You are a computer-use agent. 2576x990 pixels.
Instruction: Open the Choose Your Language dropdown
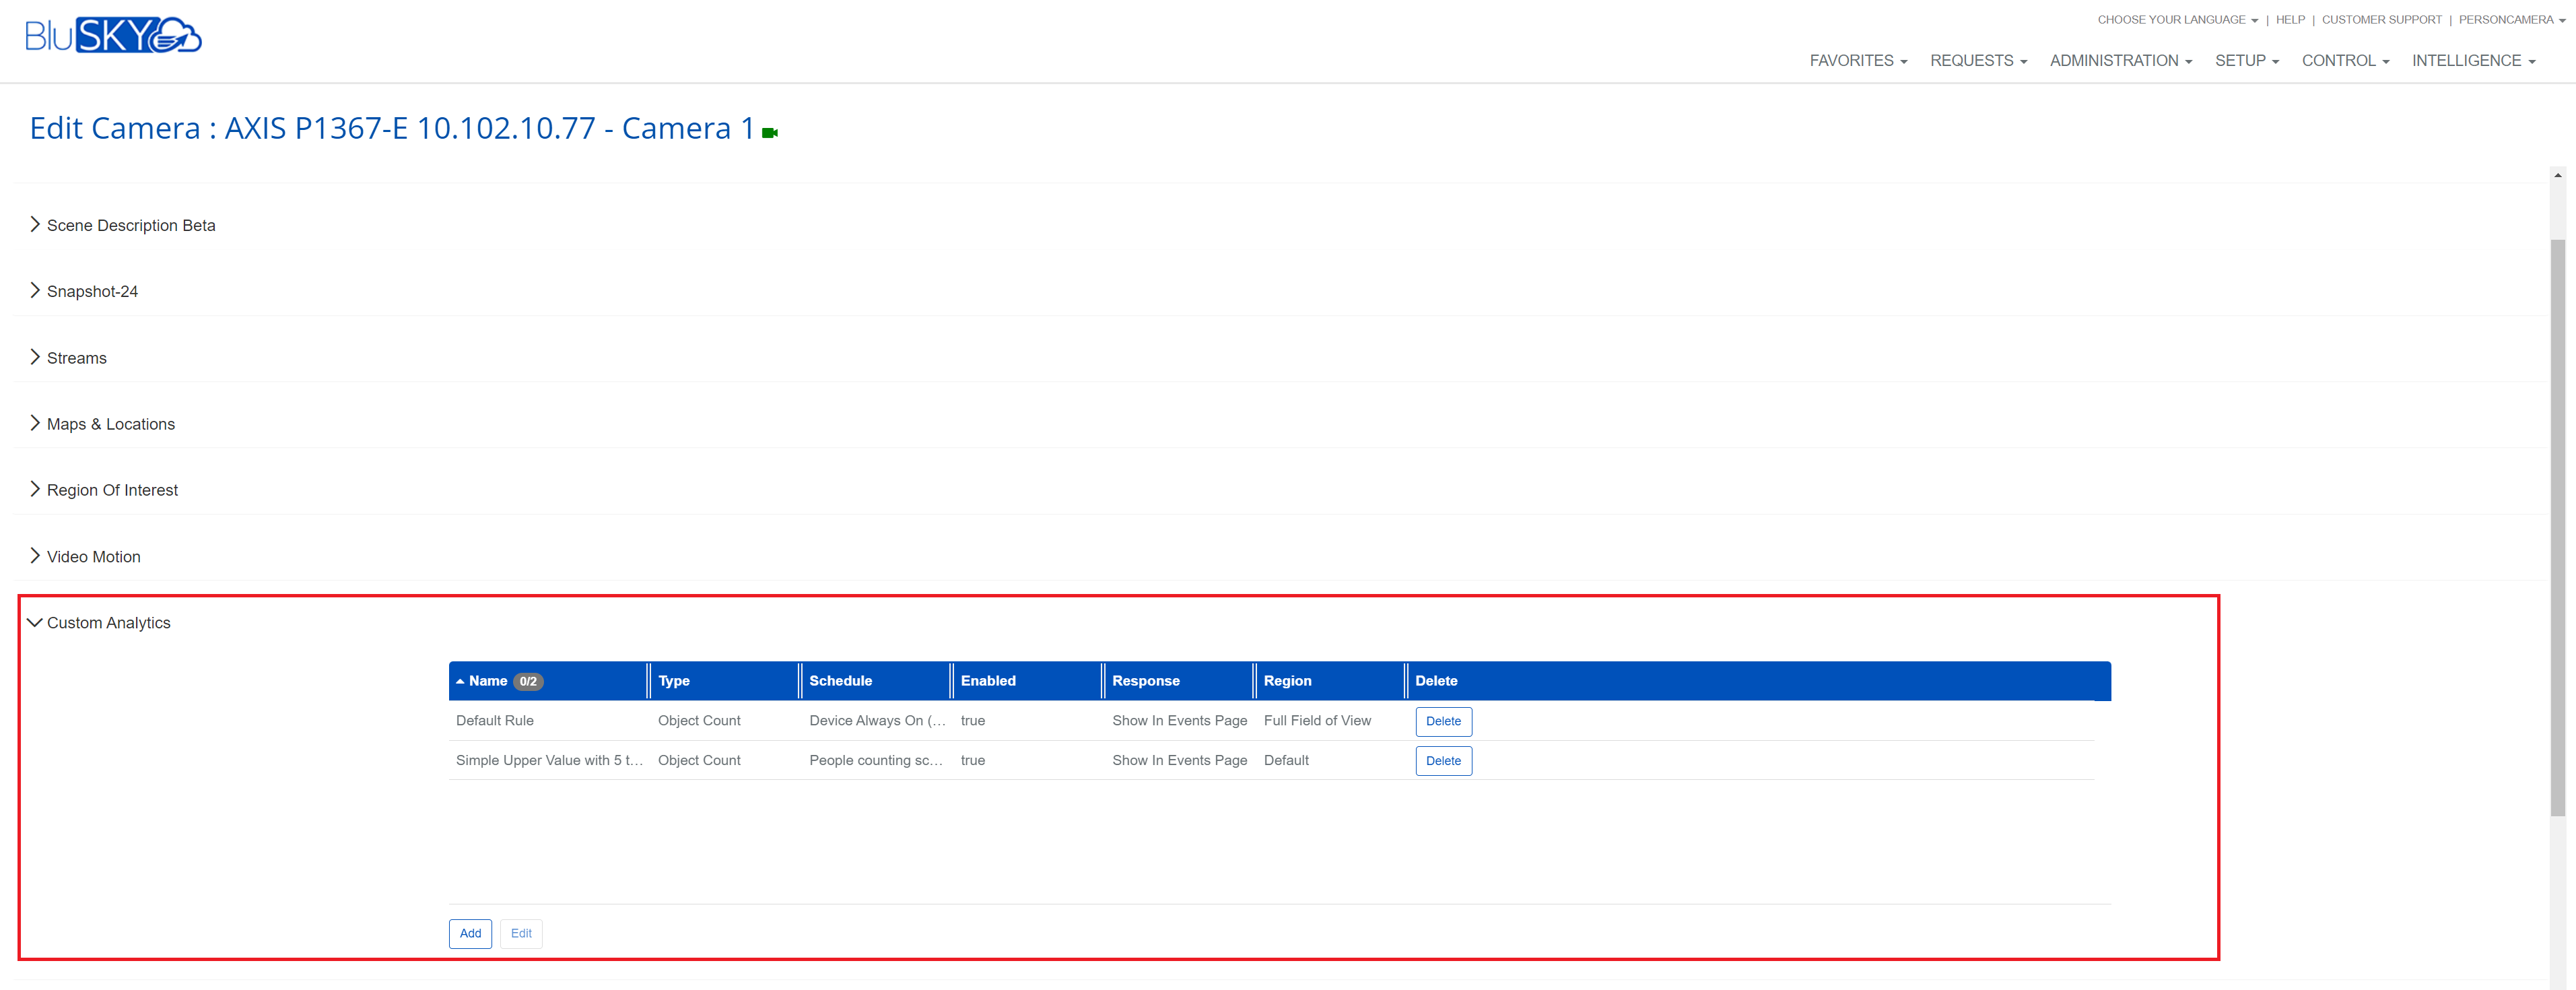2176,20
